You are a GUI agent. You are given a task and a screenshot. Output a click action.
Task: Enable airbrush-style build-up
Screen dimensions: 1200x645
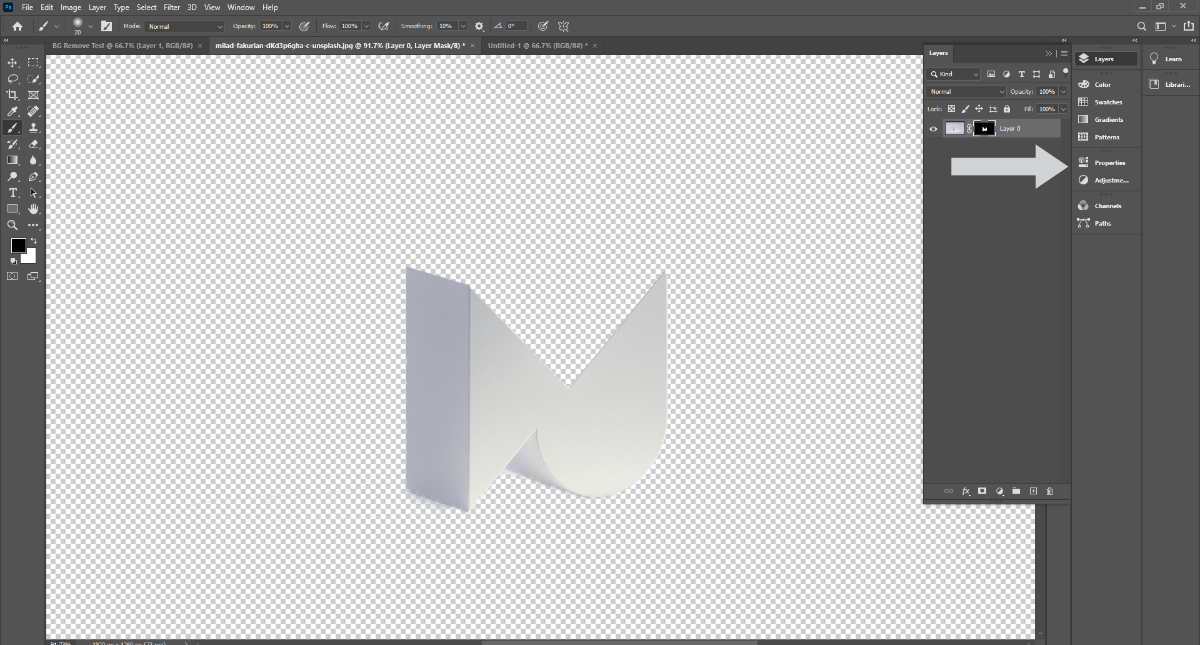[384, 26]
